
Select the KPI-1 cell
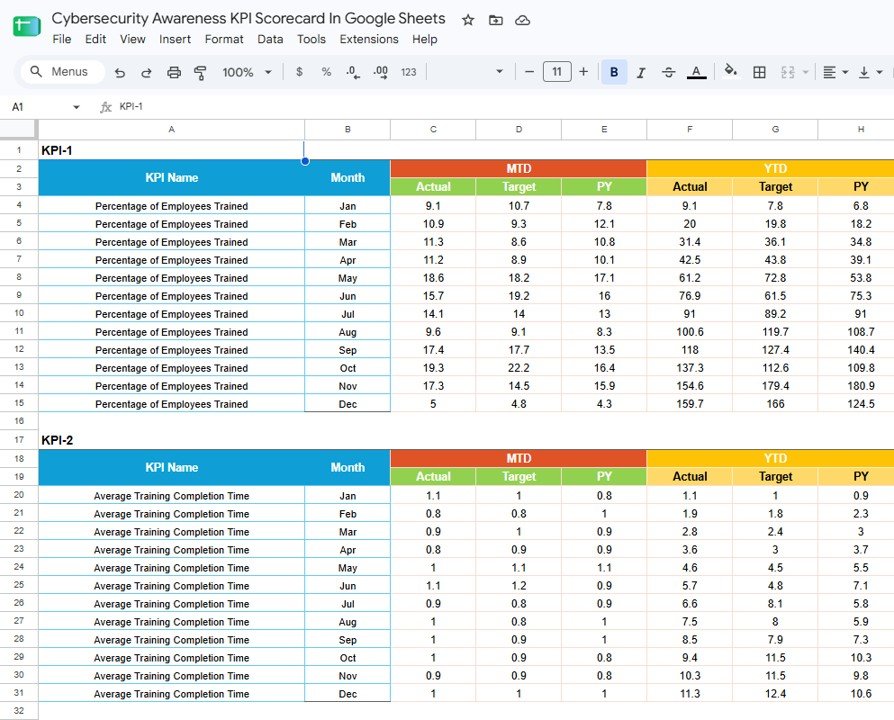click(x=171, y=150)
